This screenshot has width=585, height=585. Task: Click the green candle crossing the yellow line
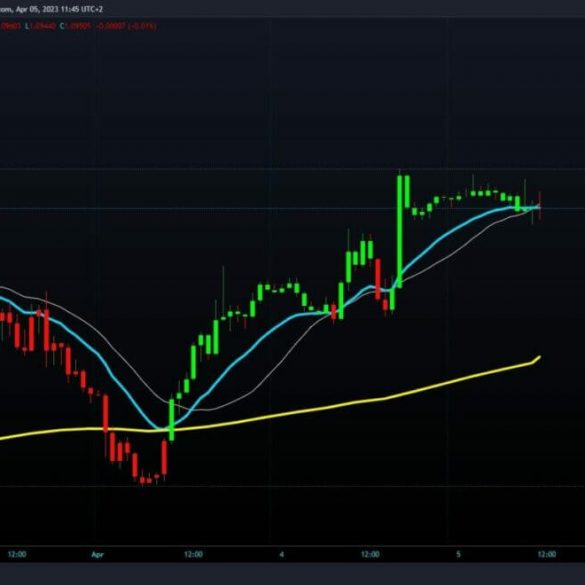pos(172,420)
